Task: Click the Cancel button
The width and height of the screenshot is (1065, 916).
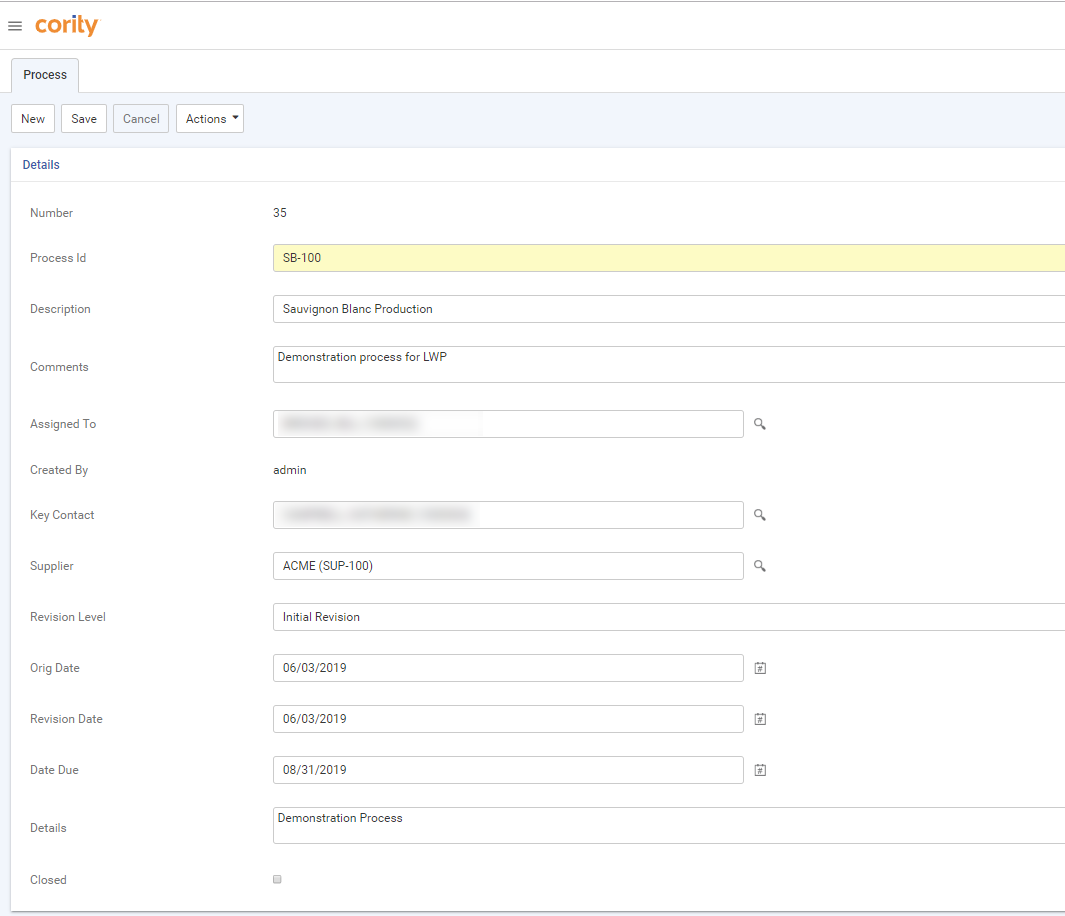Action: pyautogui.click(x=141, y=119)
